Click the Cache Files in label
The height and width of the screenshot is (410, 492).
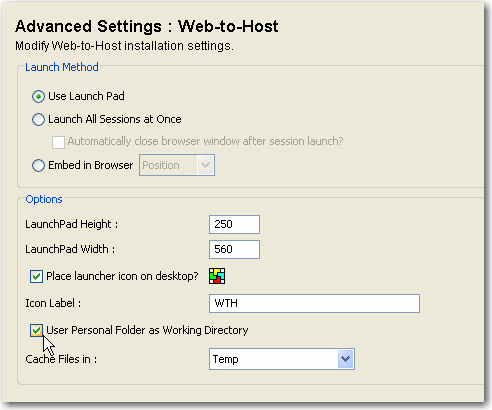coord(61,359)
